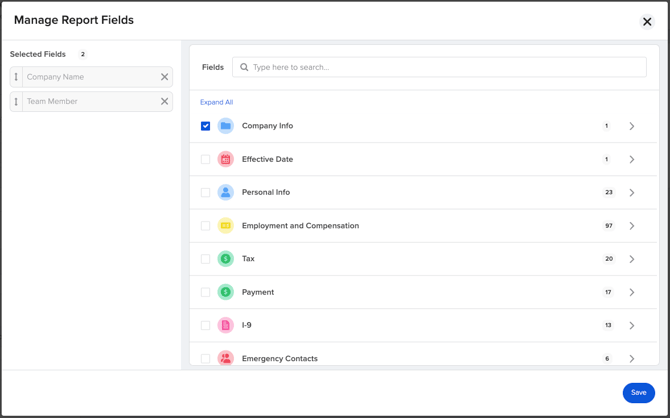Click the Company Info folder icon
Viewport: 670px width, 418px height.
(x=226, y=126)
